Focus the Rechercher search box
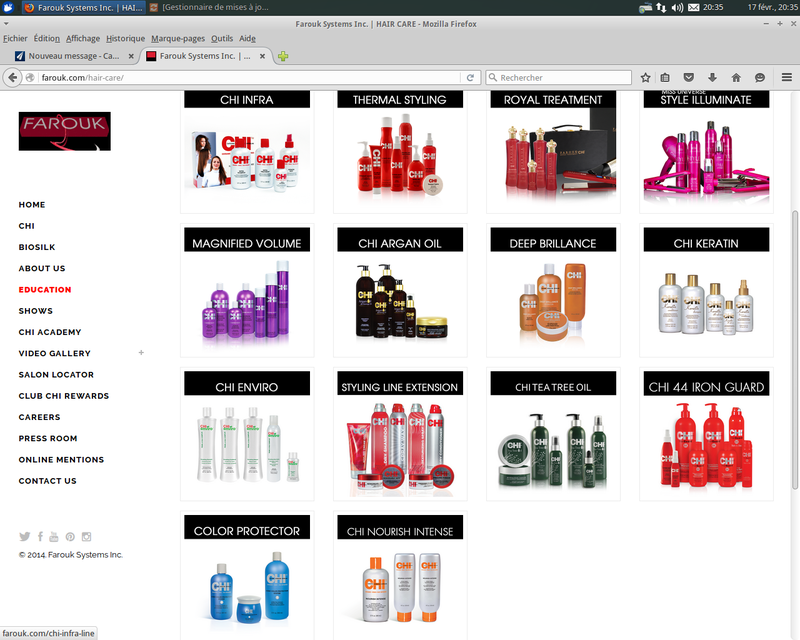 (x=559, y=78)
